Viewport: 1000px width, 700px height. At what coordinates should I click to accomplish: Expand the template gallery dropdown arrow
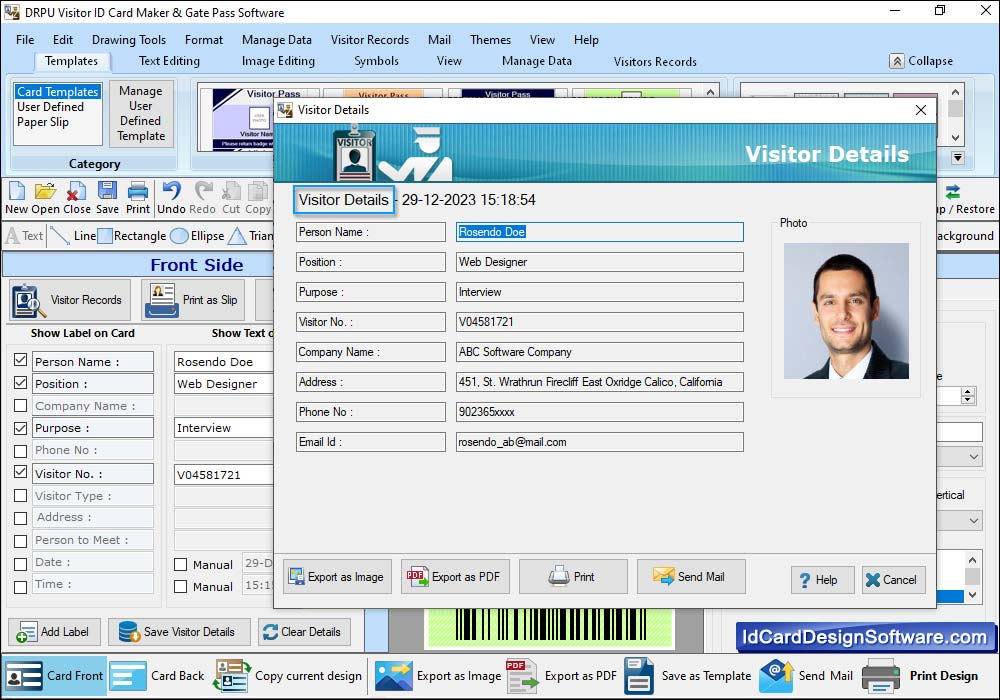click(957, 158)
